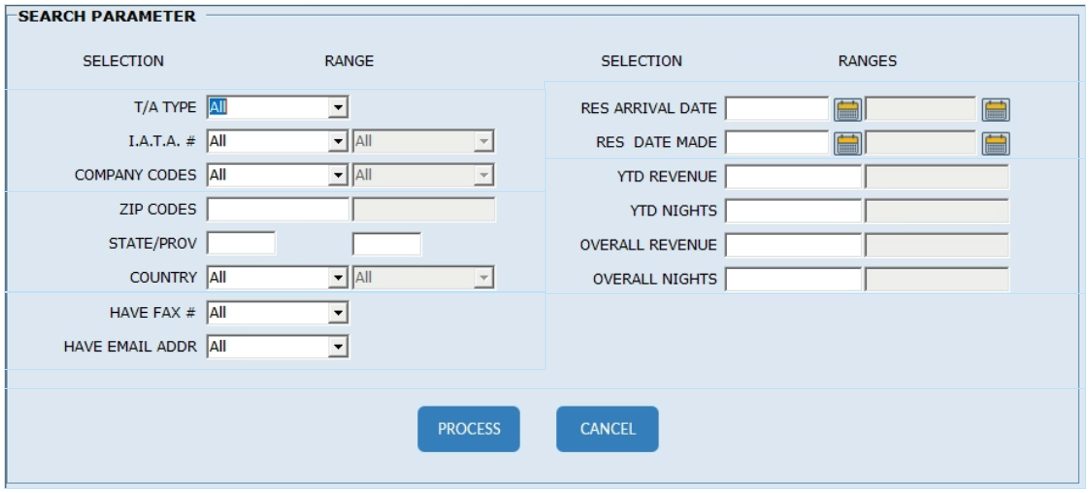Open the I.A.T.A. # selection dropdown
This screenshot has width=1089, height=493.
tap(338, 141)
